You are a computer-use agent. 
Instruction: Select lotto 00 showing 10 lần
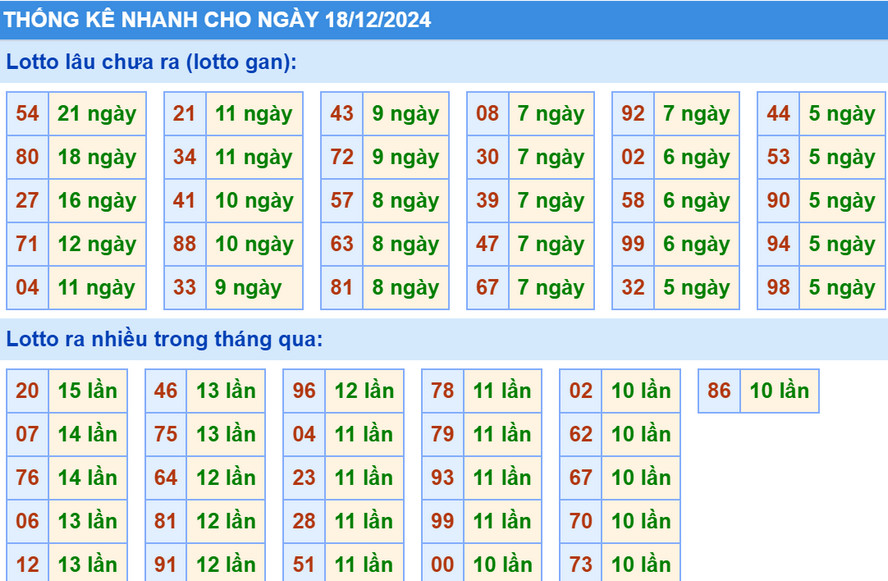click(x=482, y=563)
